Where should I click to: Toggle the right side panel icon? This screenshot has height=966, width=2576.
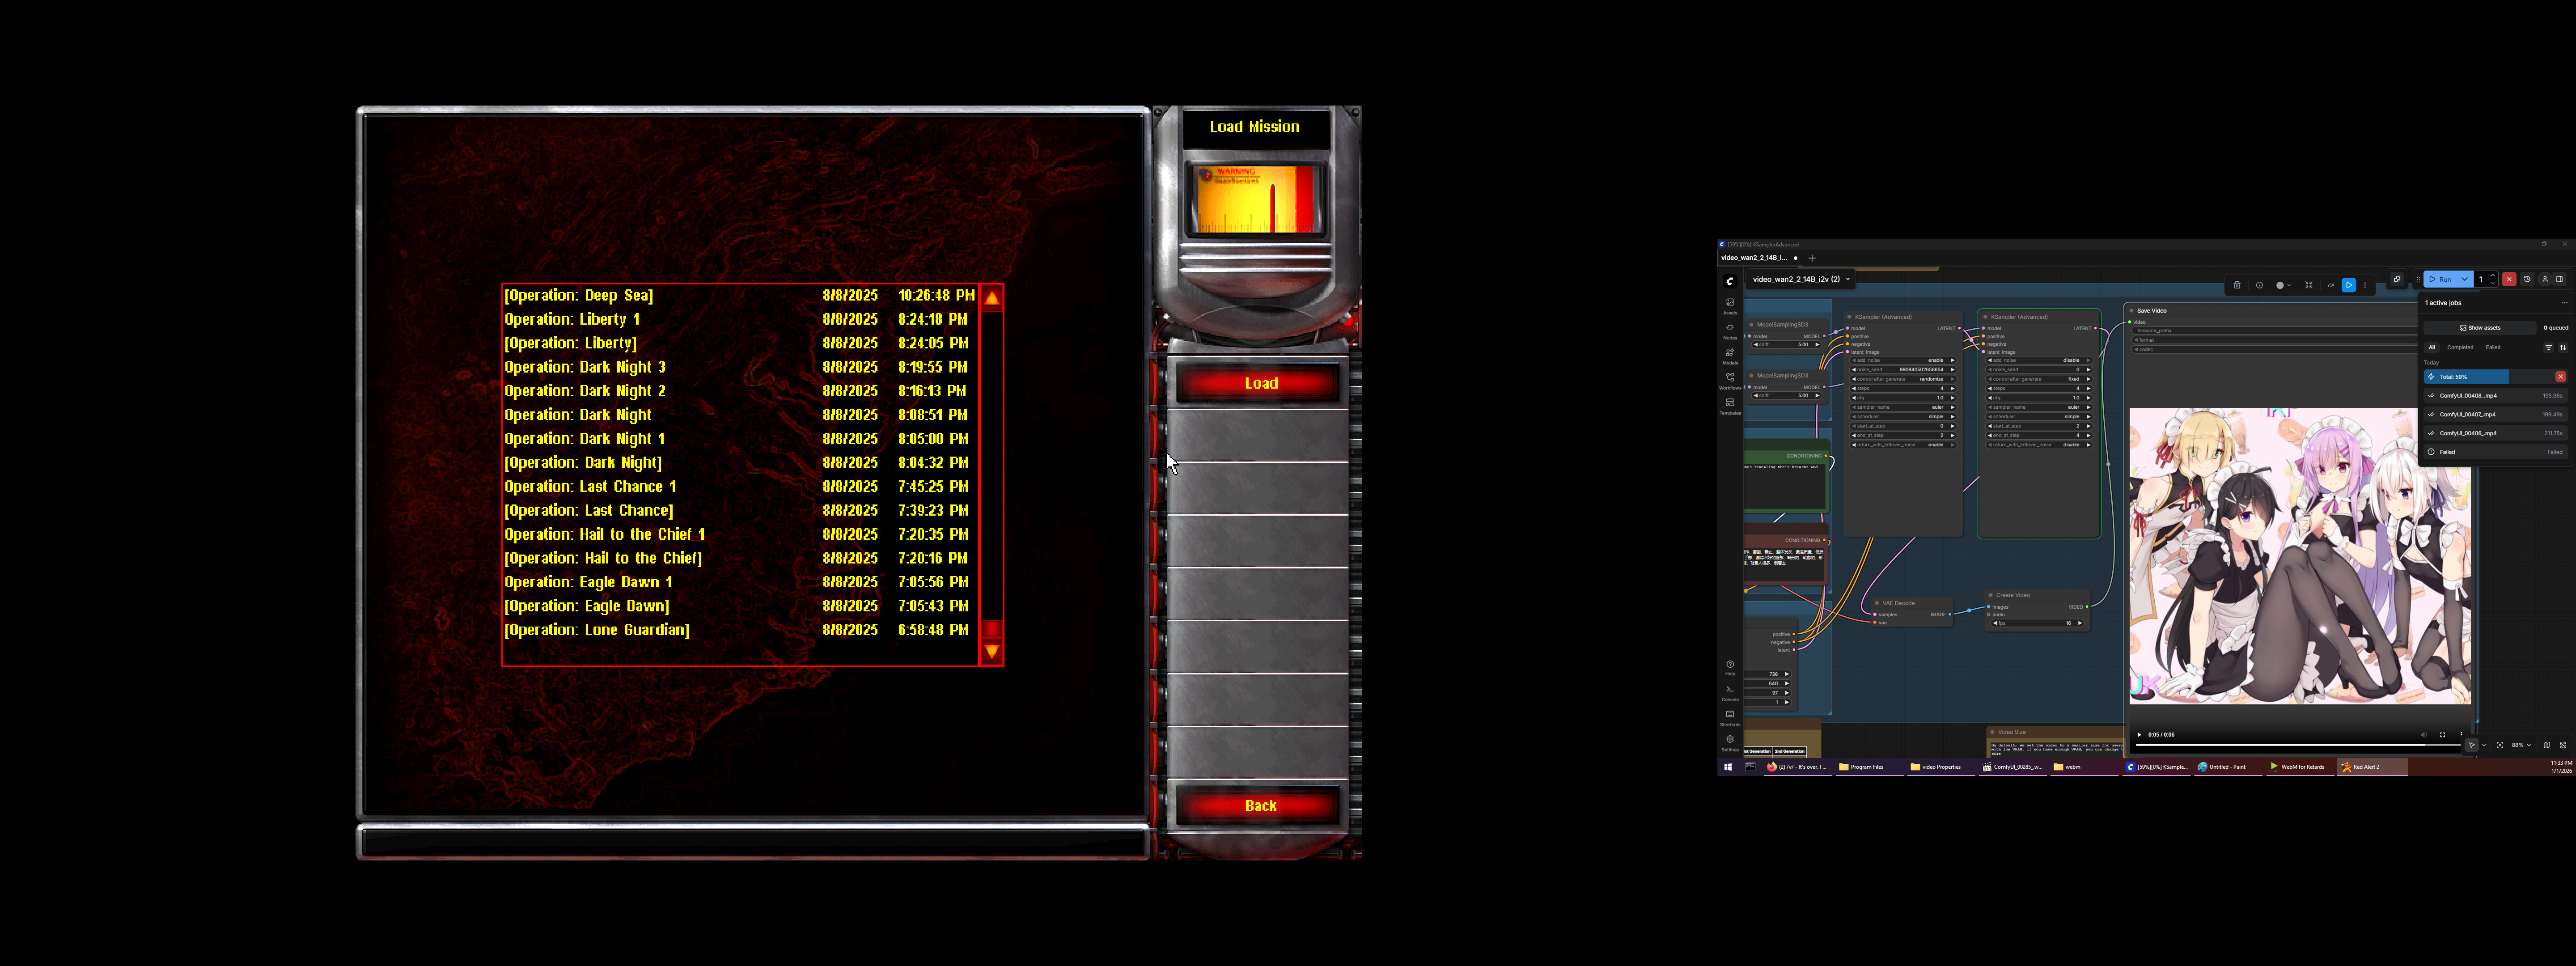2559,279
